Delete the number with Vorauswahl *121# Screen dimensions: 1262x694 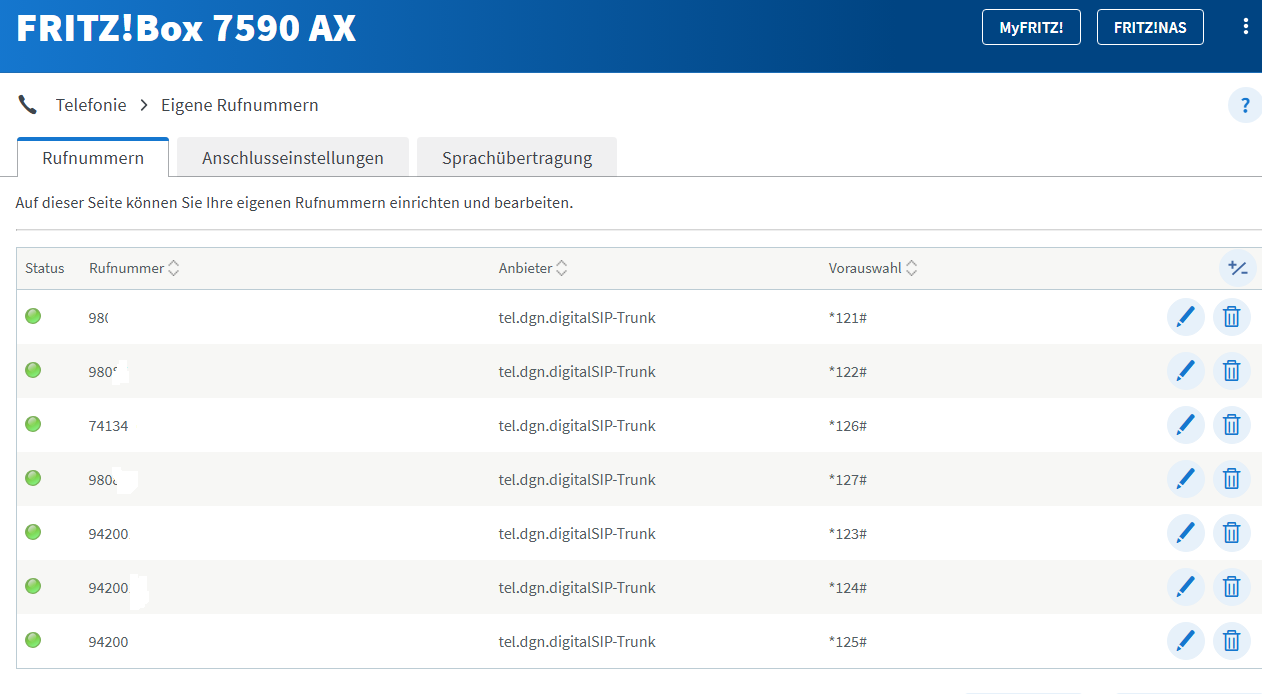click(1232, 317)
